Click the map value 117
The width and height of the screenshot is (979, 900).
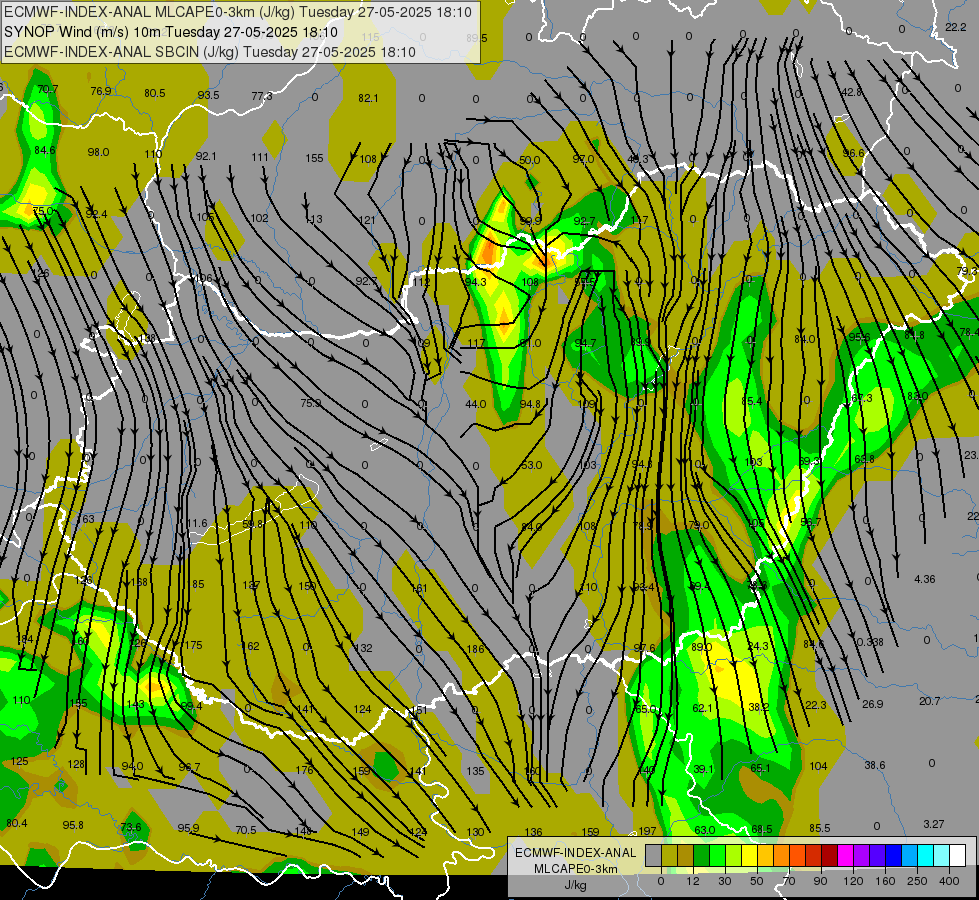(476, 344)
